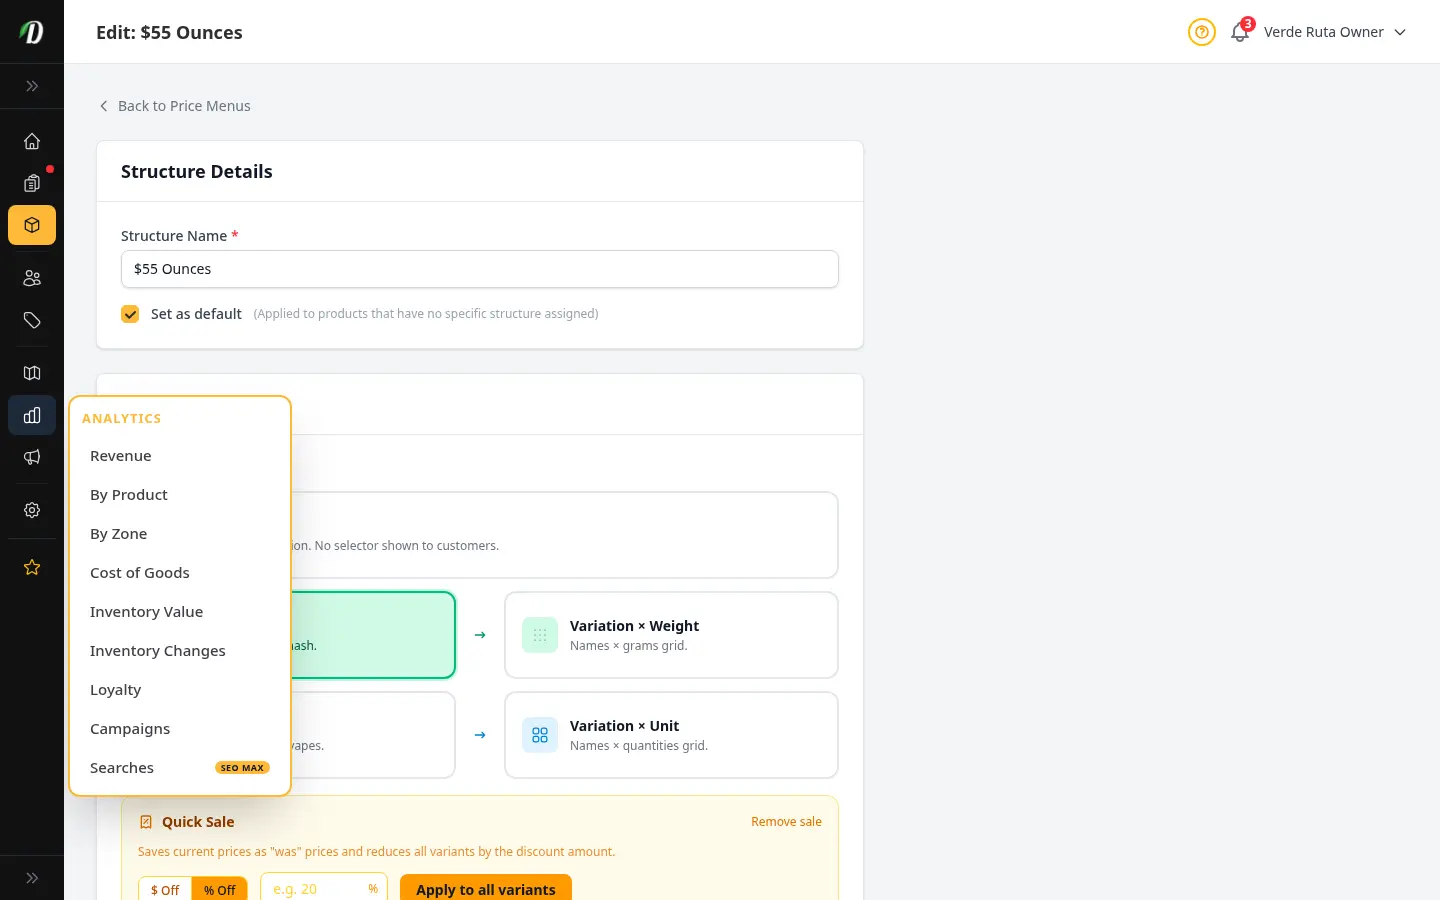
Task: Switch discount type to $ Off
Action: [x=165, y=890]
